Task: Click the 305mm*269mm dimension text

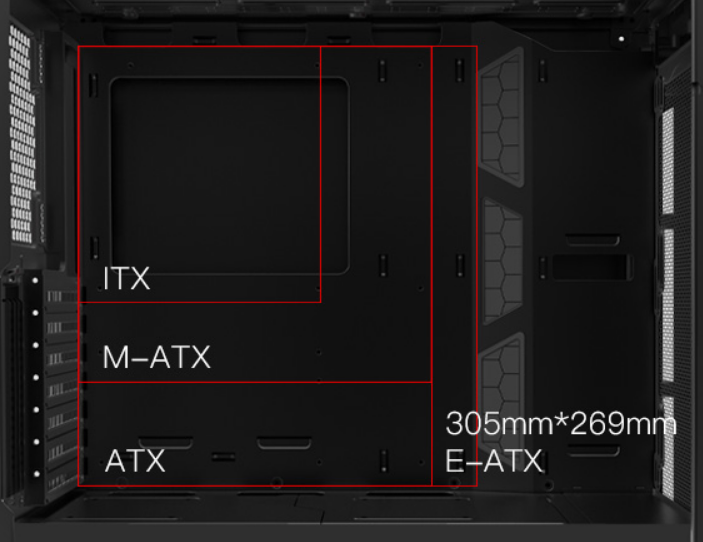Action: [561, 423]
